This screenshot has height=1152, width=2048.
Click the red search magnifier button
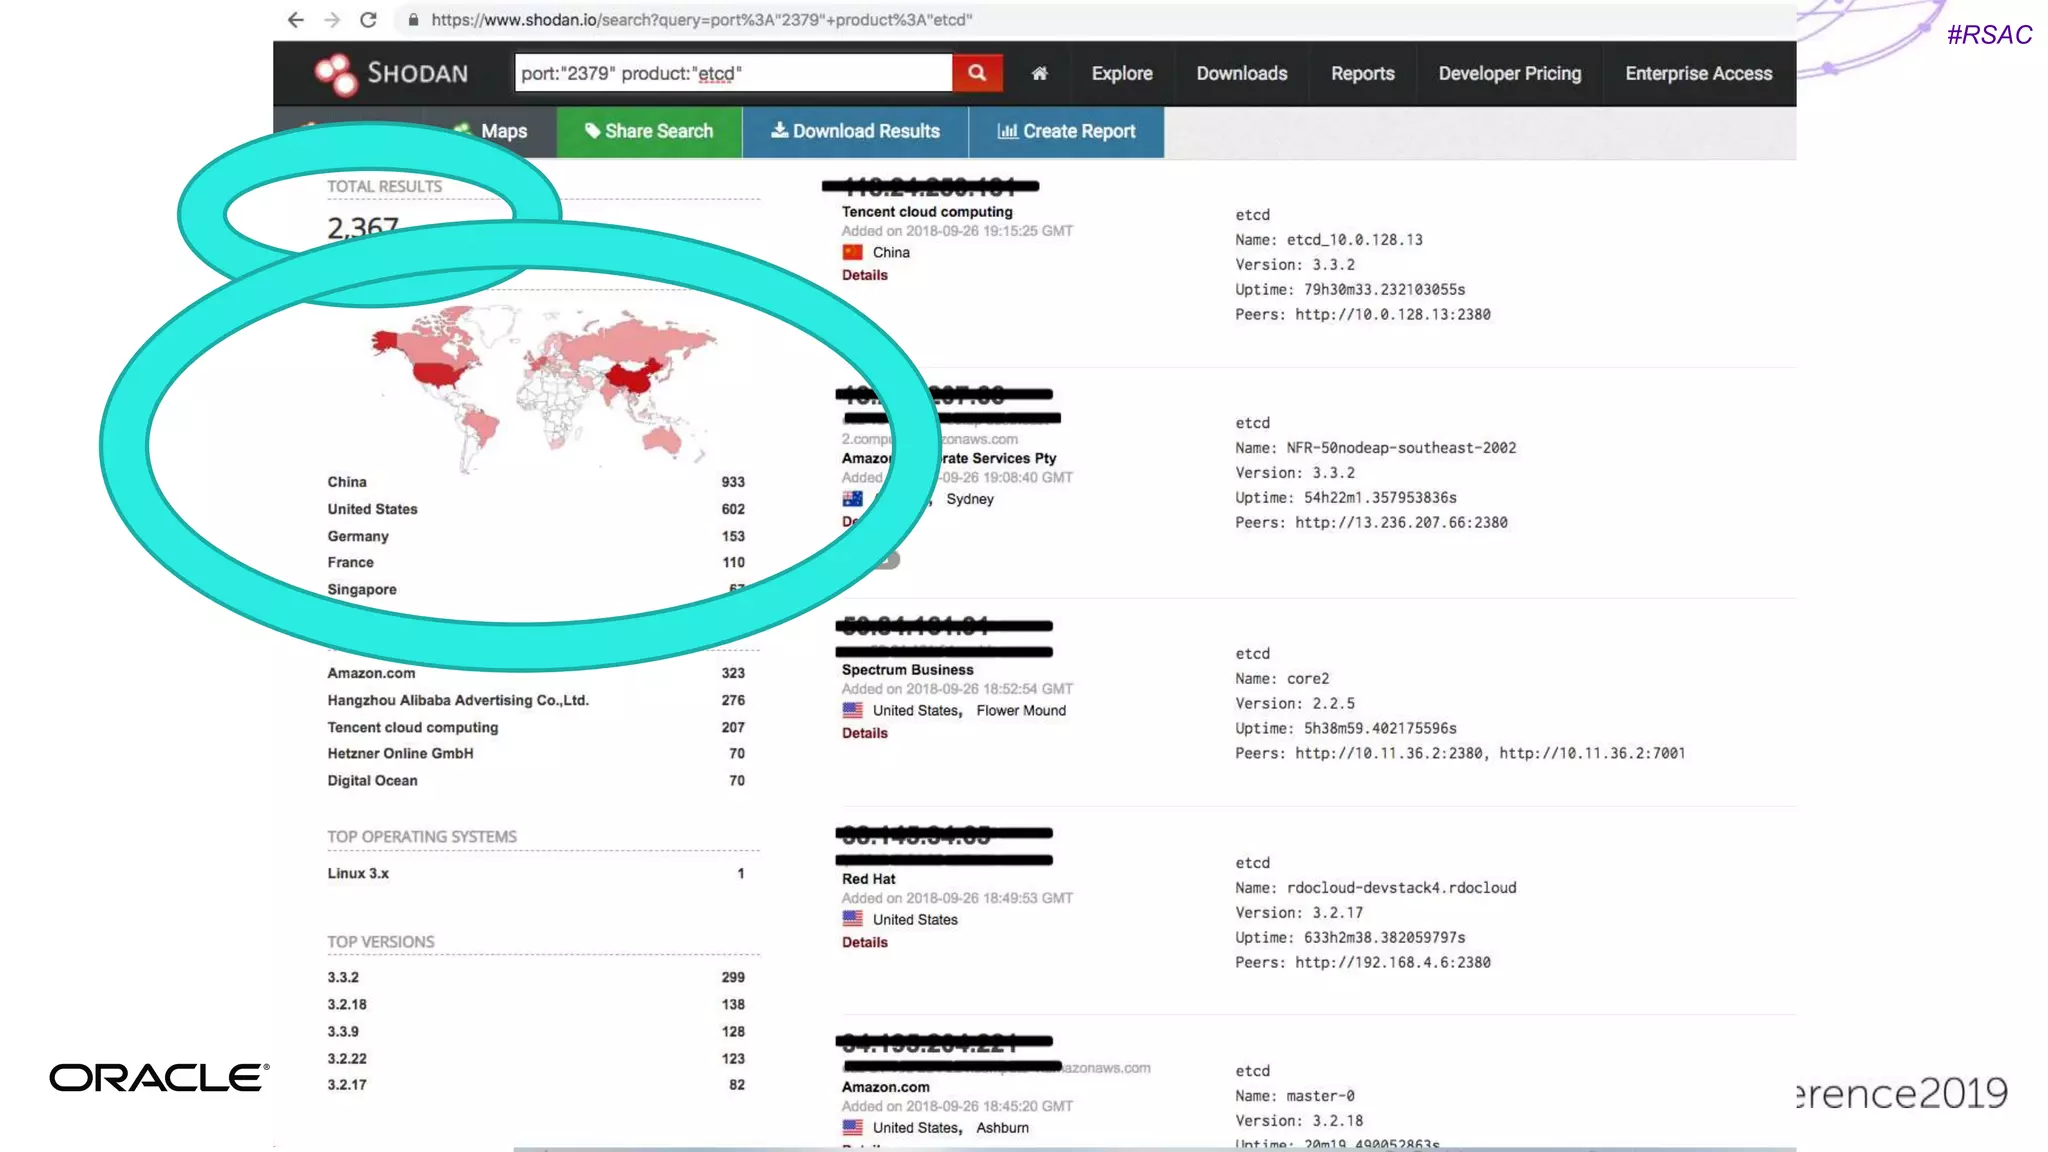point(977,73)
